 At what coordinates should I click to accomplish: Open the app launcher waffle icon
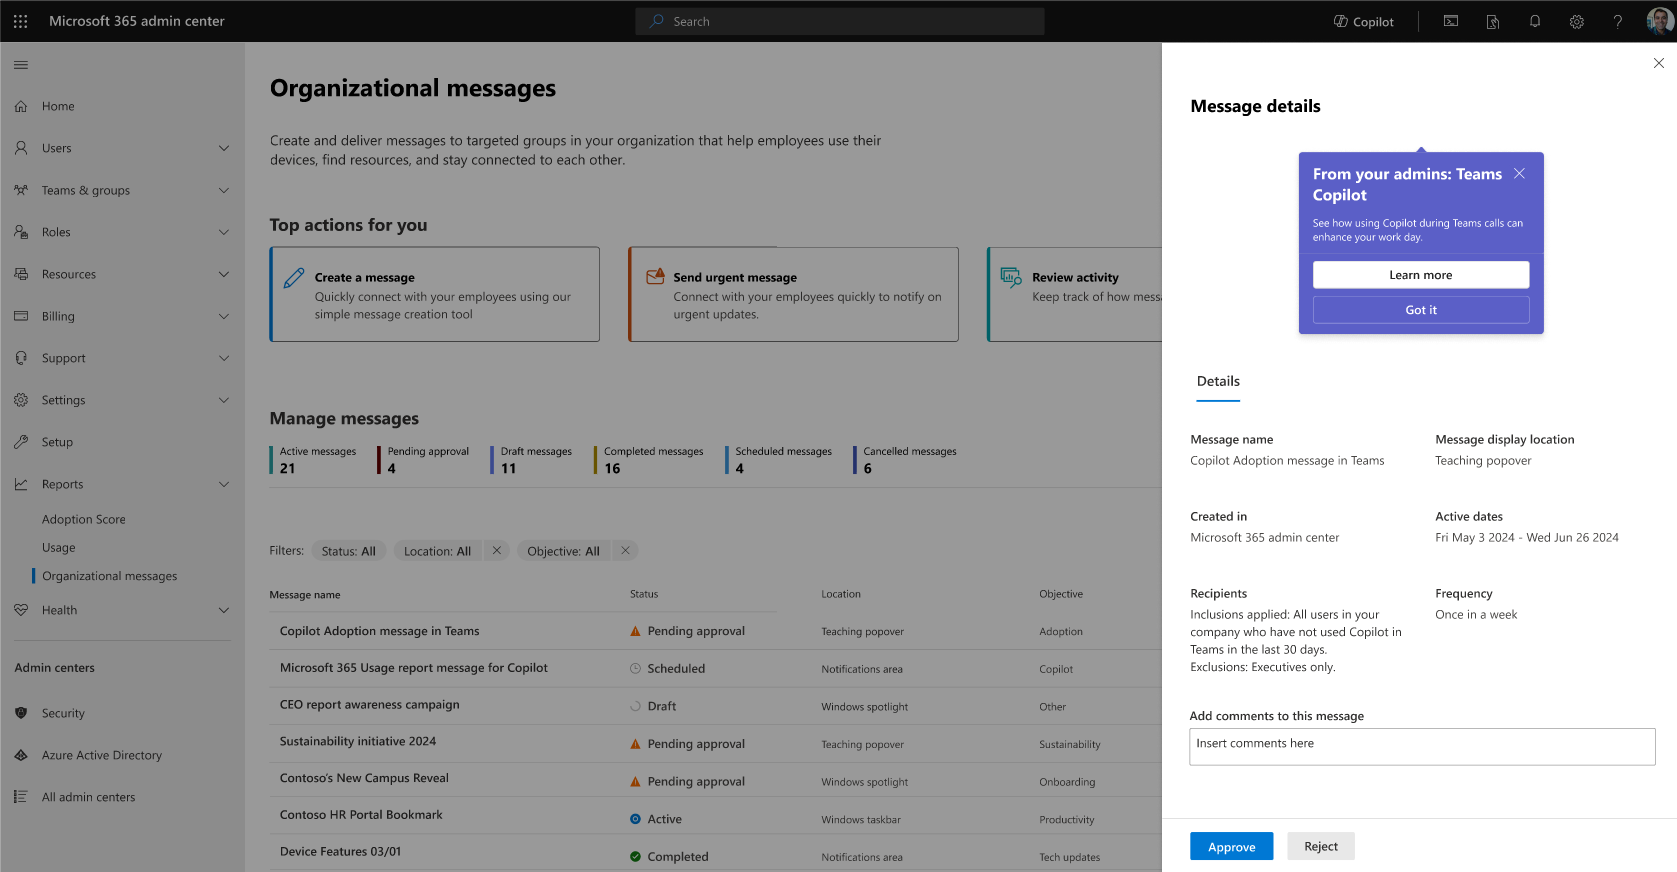[21, 21]
